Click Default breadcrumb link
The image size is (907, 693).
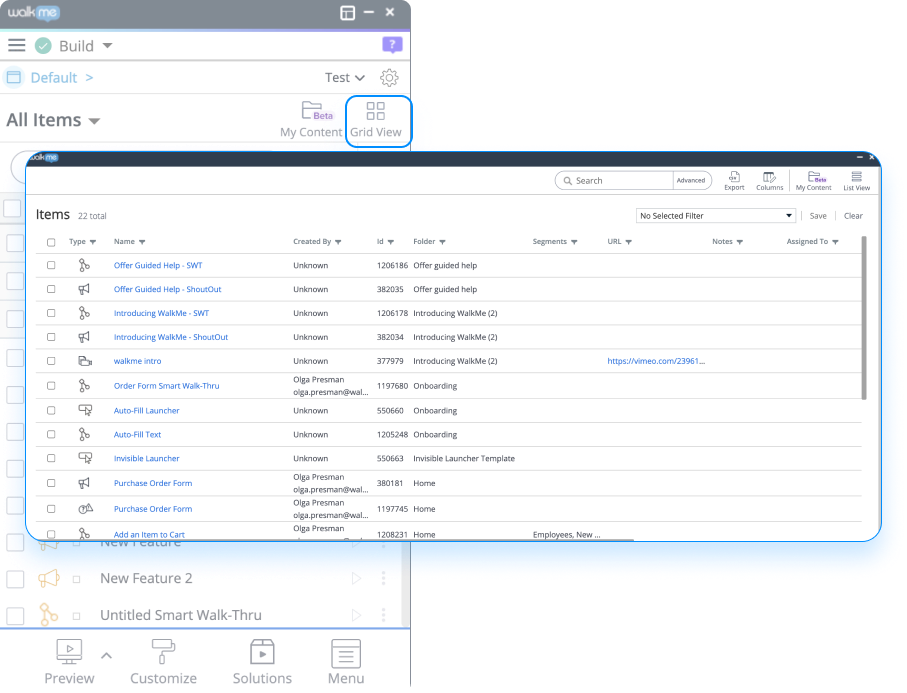[x=54, y=78]
